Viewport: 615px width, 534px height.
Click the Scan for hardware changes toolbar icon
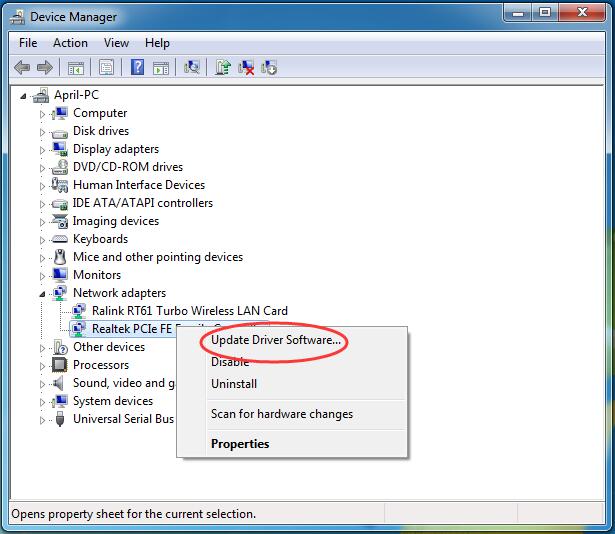tap(192, 67)
